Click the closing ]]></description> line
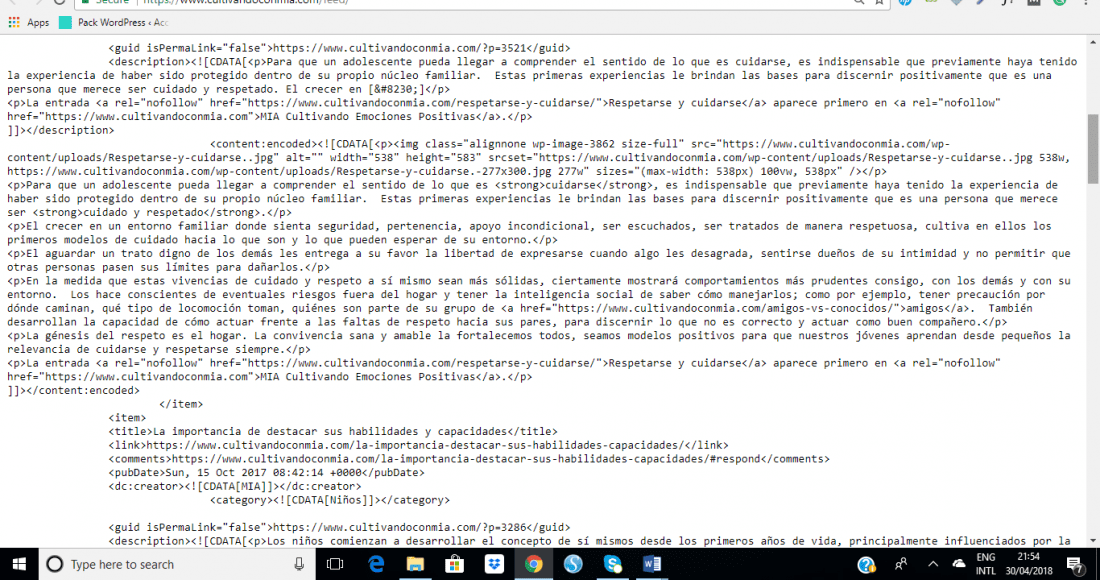This screenshot has width=1100, height=580. [x=61, y=130]
